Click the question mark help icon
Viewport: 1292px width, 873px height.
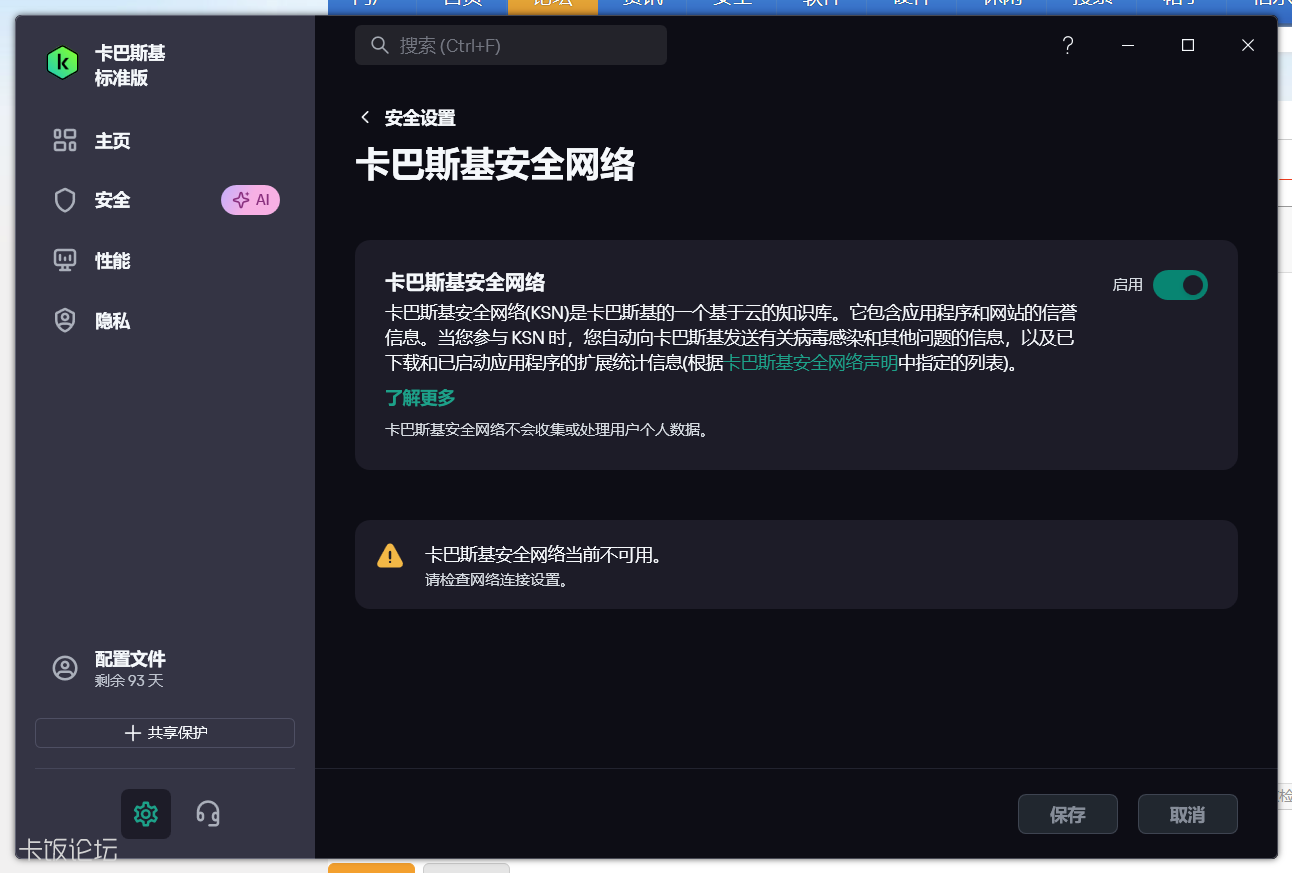1068,45
